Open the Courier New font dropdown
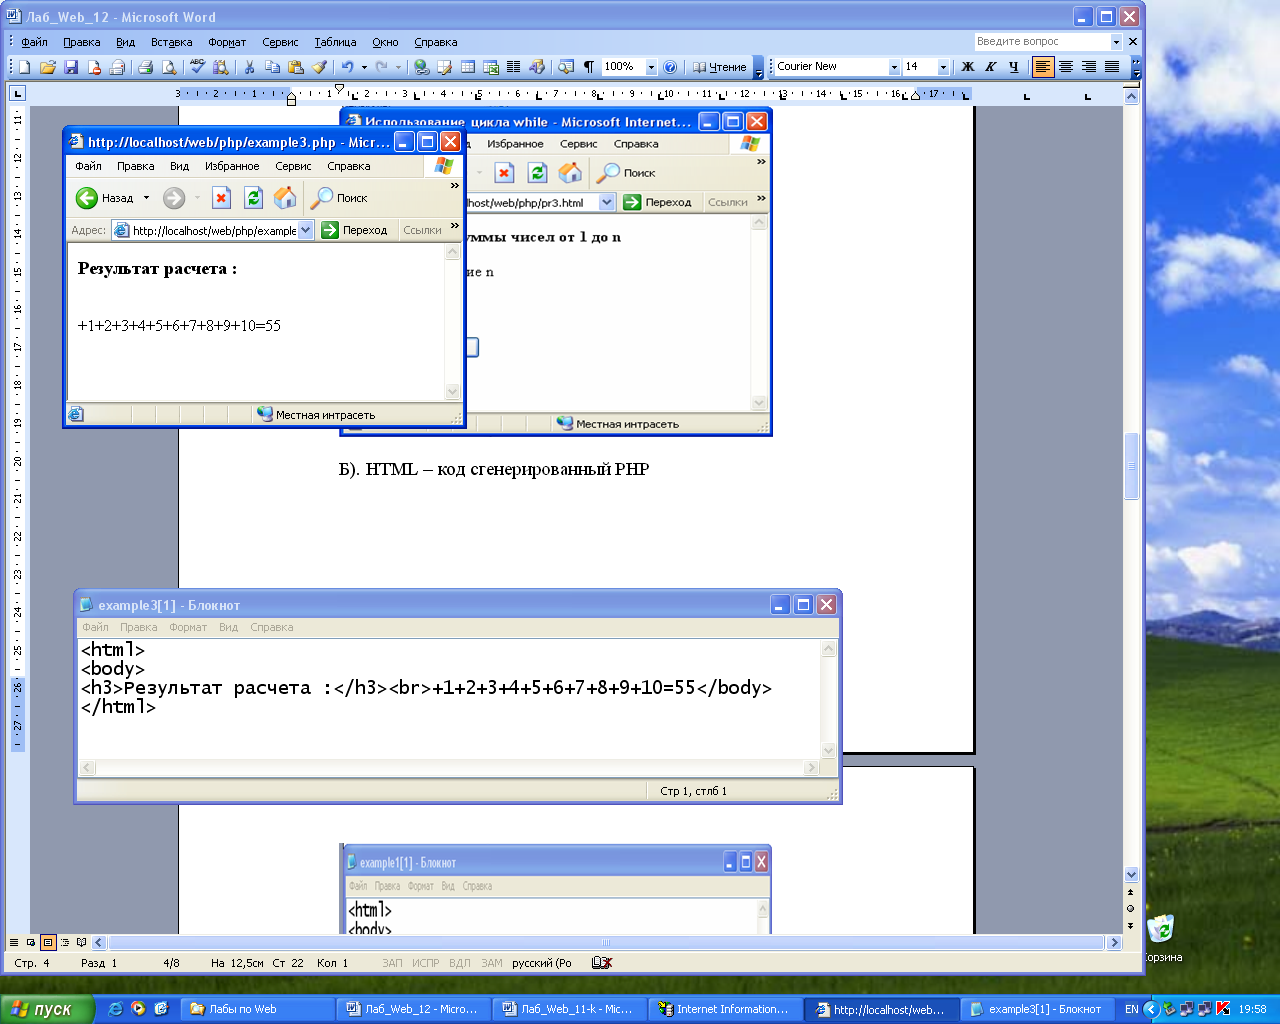Screen dimensions: 1280x1024 (894, 67)
